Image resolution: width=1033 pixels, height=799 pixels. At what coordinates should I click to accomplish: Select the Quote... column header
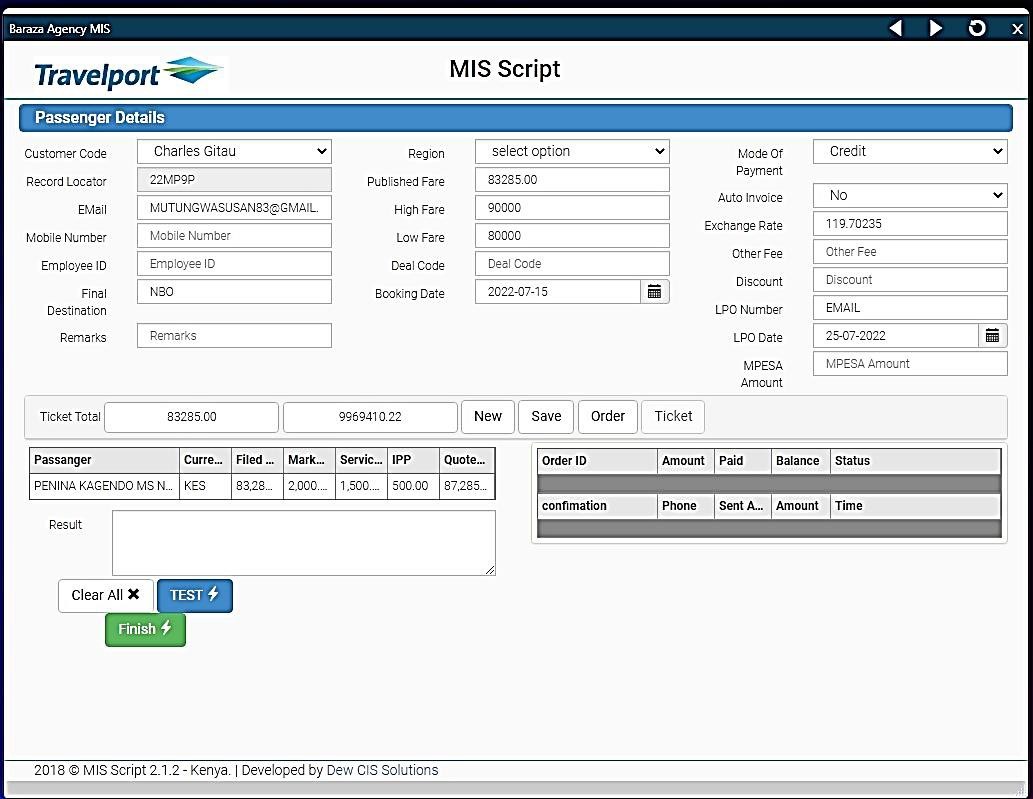coord(466,460)
